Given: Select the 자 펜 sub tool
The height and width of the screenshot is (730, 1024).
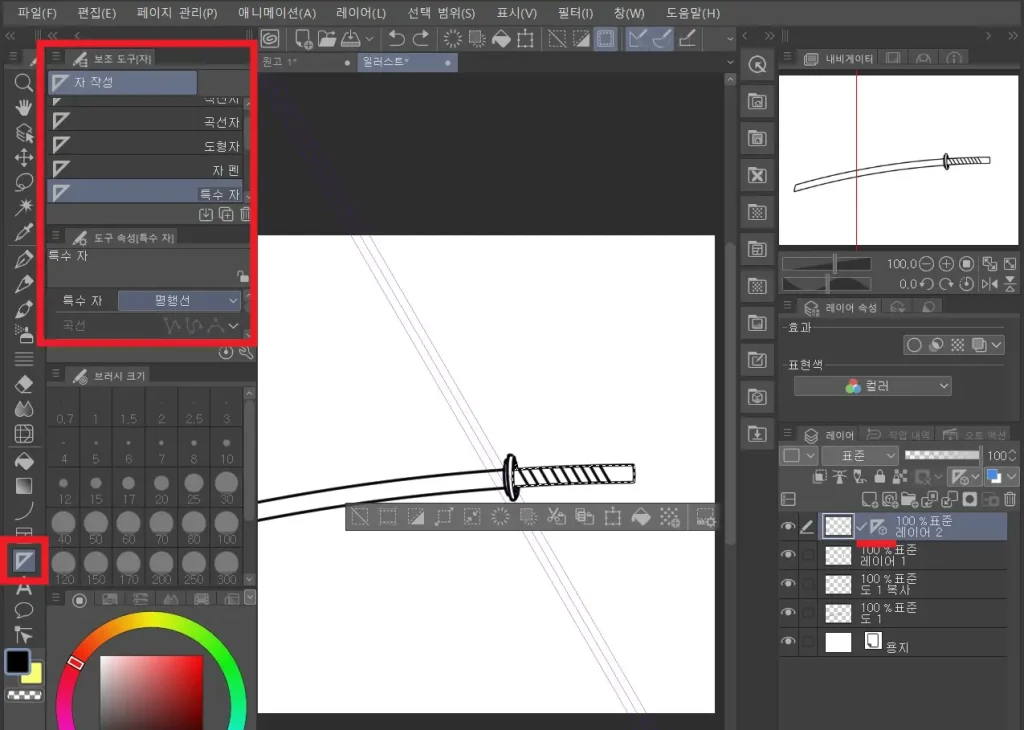Looking at the screenshot, I should (150, 170).
